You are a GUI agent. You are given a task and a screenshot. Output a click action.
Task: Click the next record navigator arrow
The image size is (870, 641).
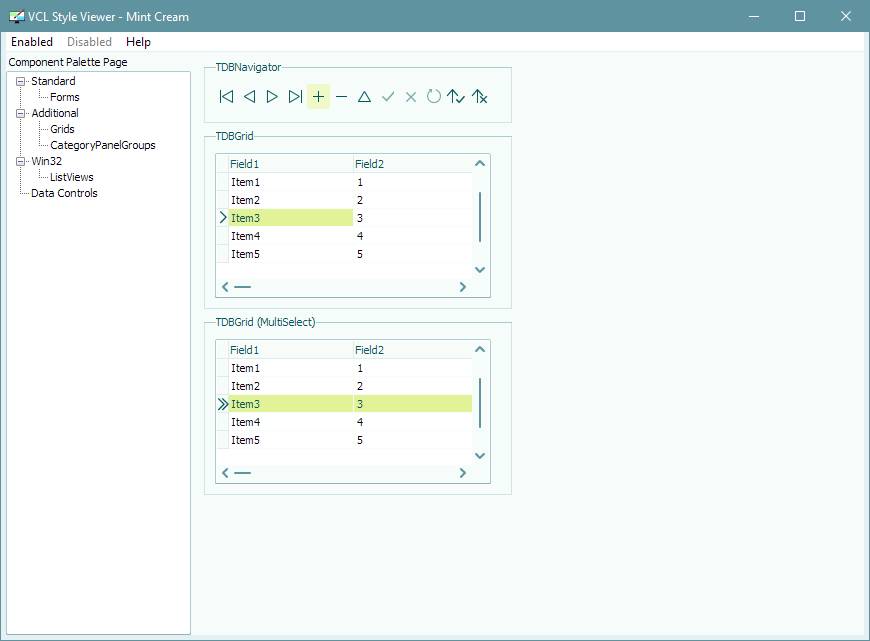click(x=272, y=97)
